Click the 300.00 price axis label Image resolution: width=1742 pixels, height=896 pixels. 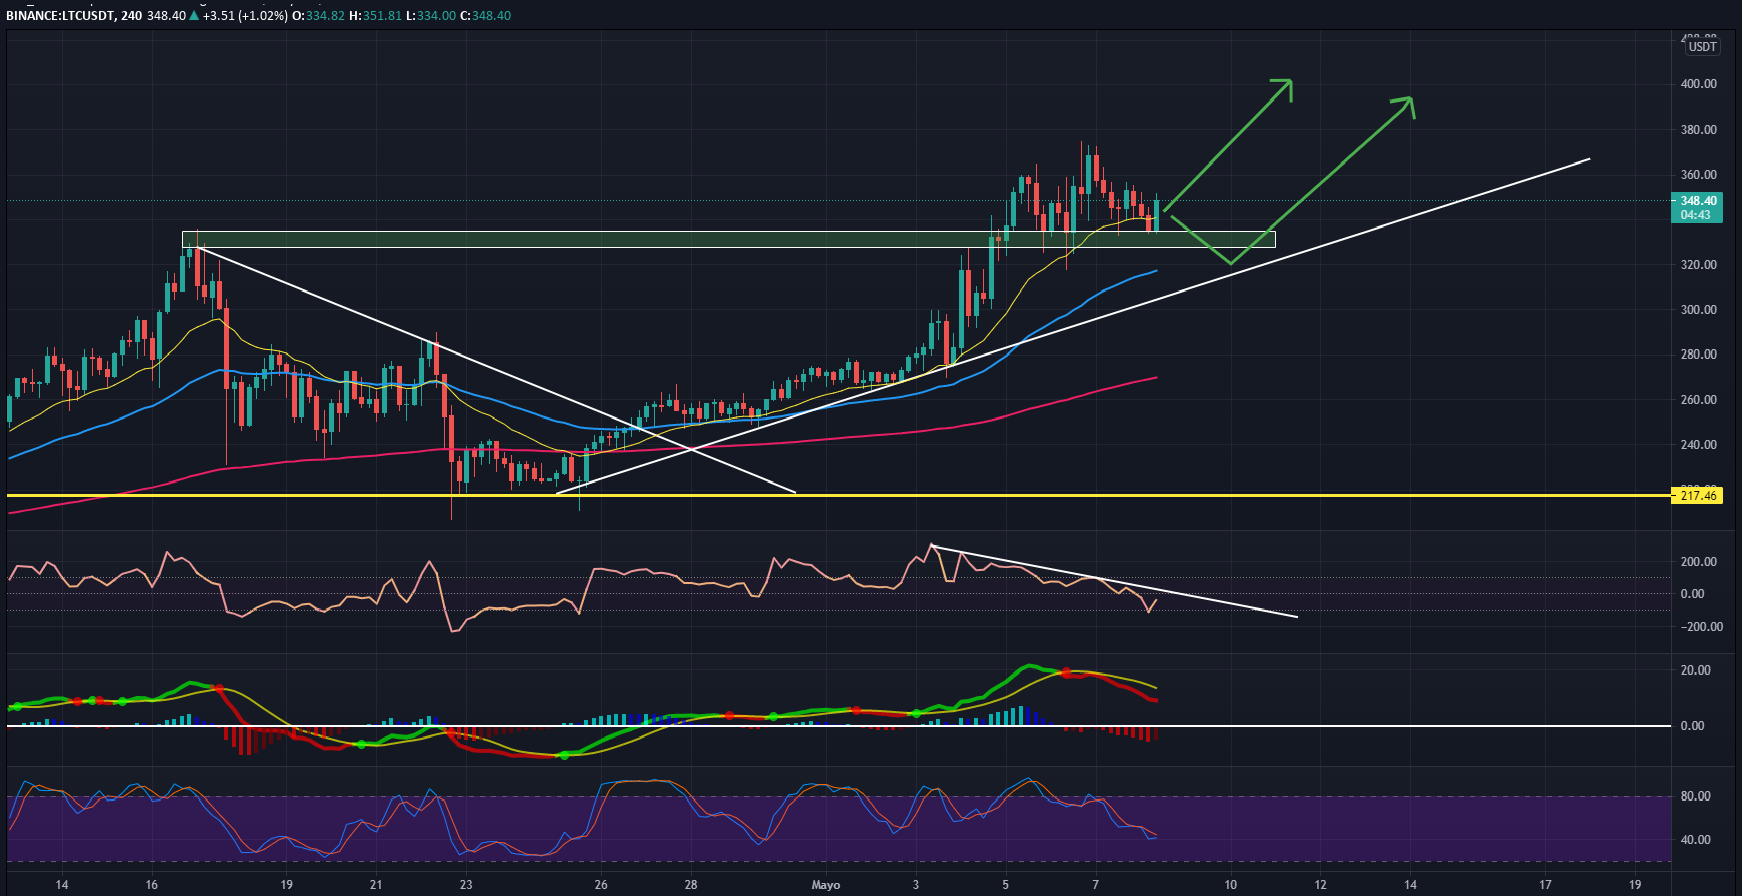[1699, 310]
